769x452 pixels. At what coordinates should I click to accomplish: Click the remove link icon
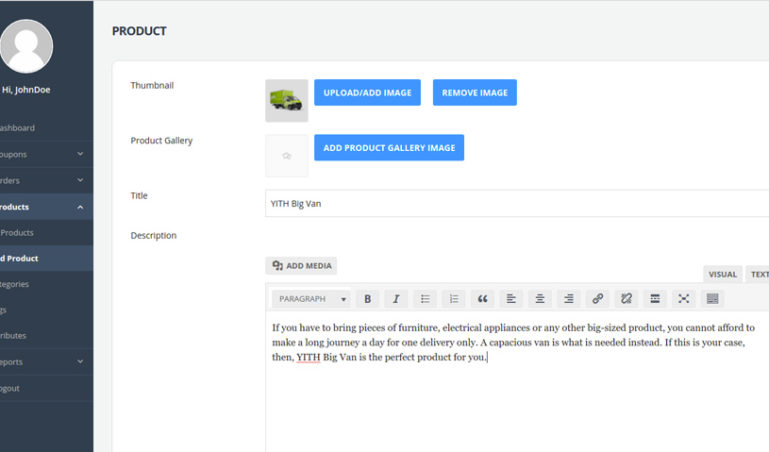tap(626, 299)
